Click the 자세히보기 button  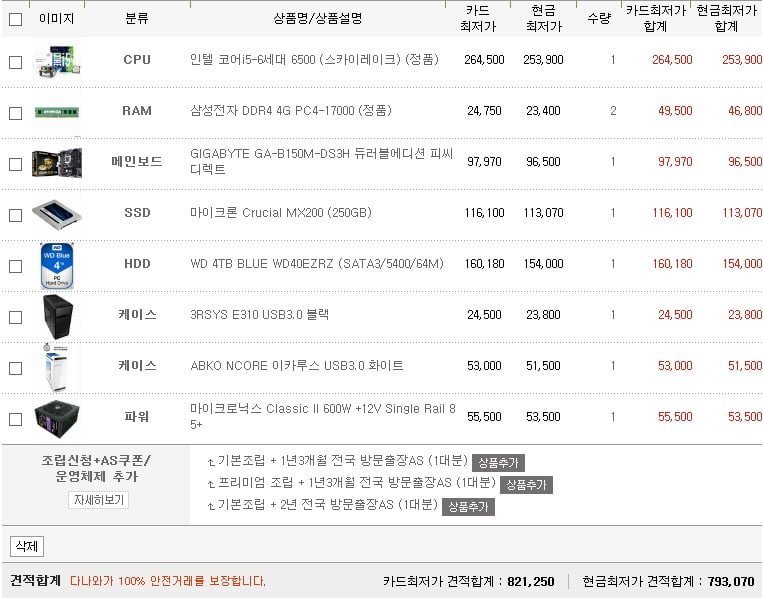pyautogui.click(x=99, y=500)
